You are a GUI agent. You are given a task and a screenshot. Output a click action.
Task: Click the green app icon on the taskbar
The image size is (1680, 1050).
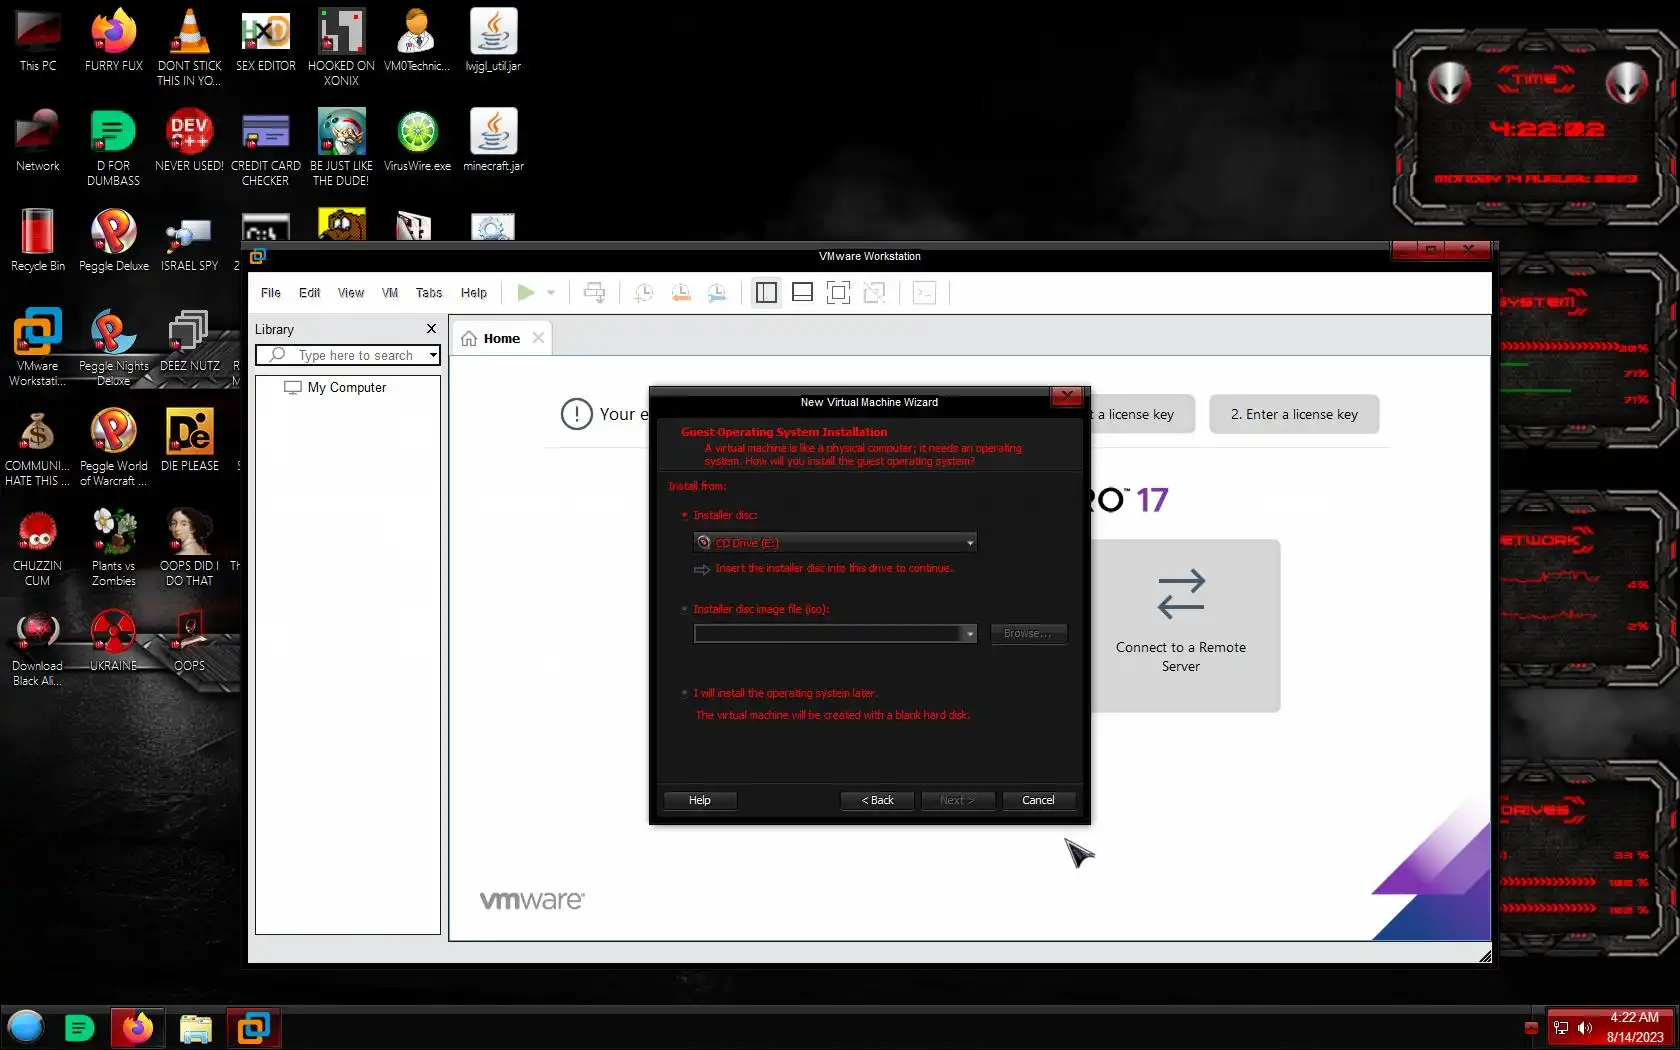coord(79,1028)
